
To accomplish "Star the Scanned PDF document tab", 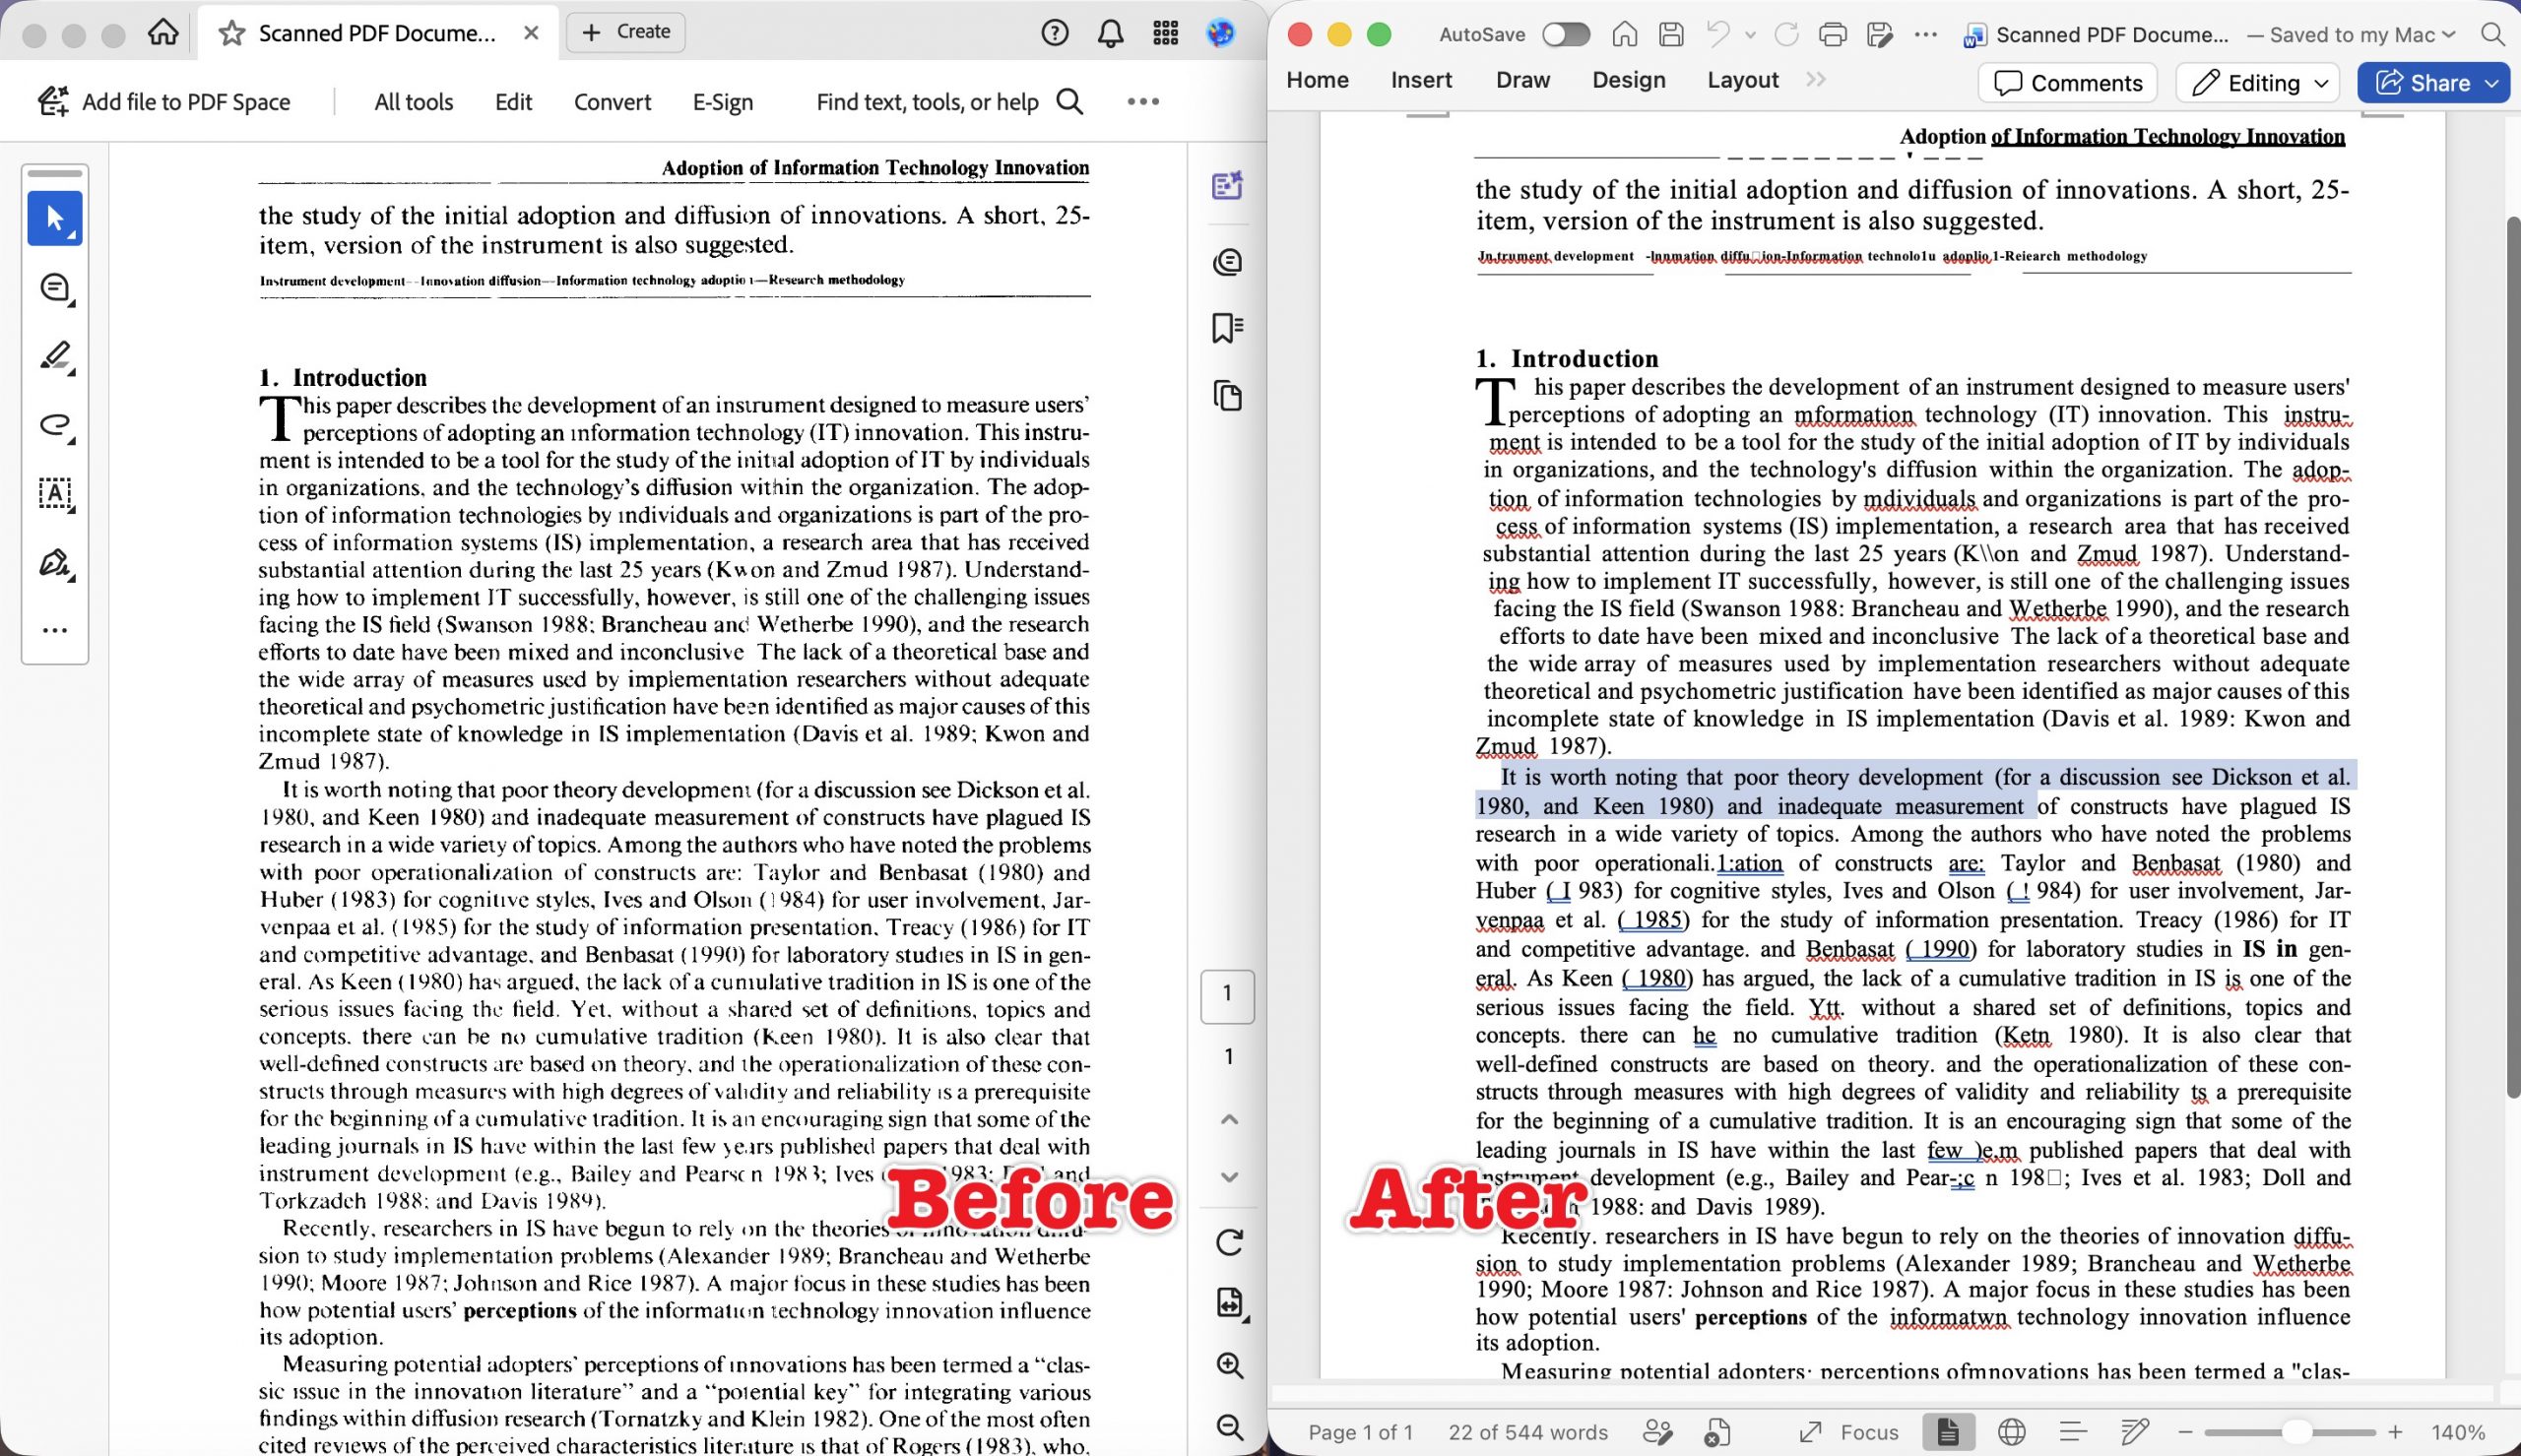I will (x=232, y=33).
